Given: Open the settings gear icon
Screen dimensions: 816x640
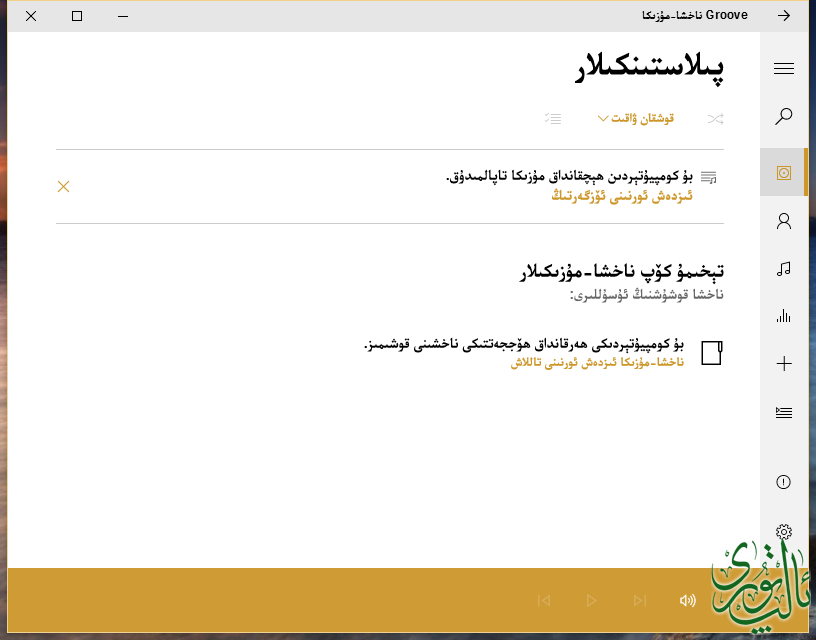Looking at the screenshot, I should pyautogui.click(x=783, y=532).
